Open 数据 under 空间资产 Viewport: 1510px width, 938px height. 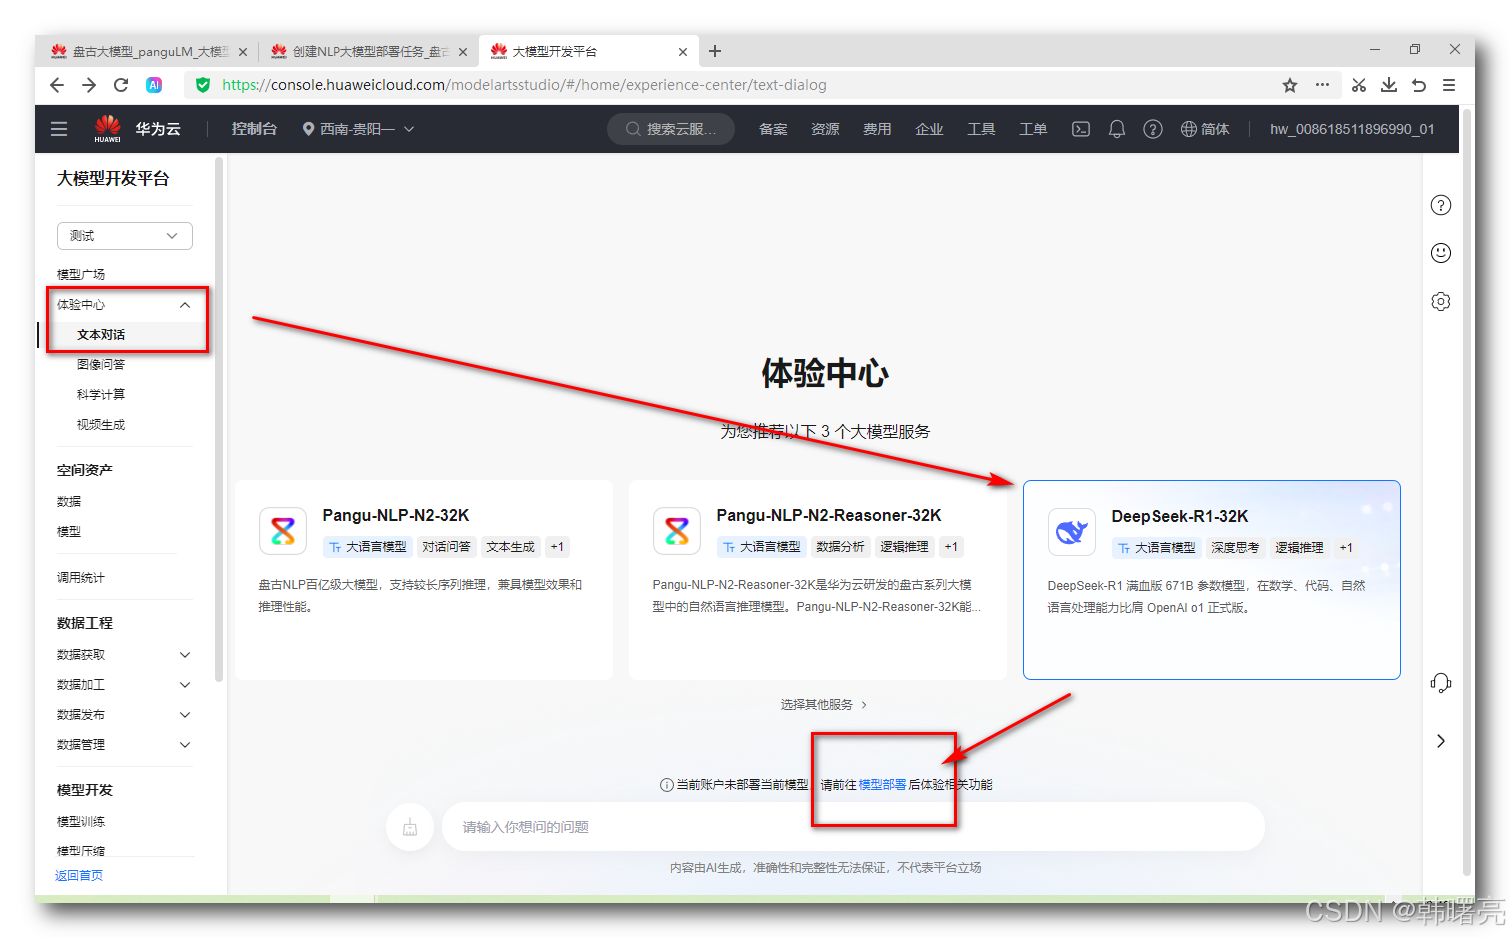point(69,502)
